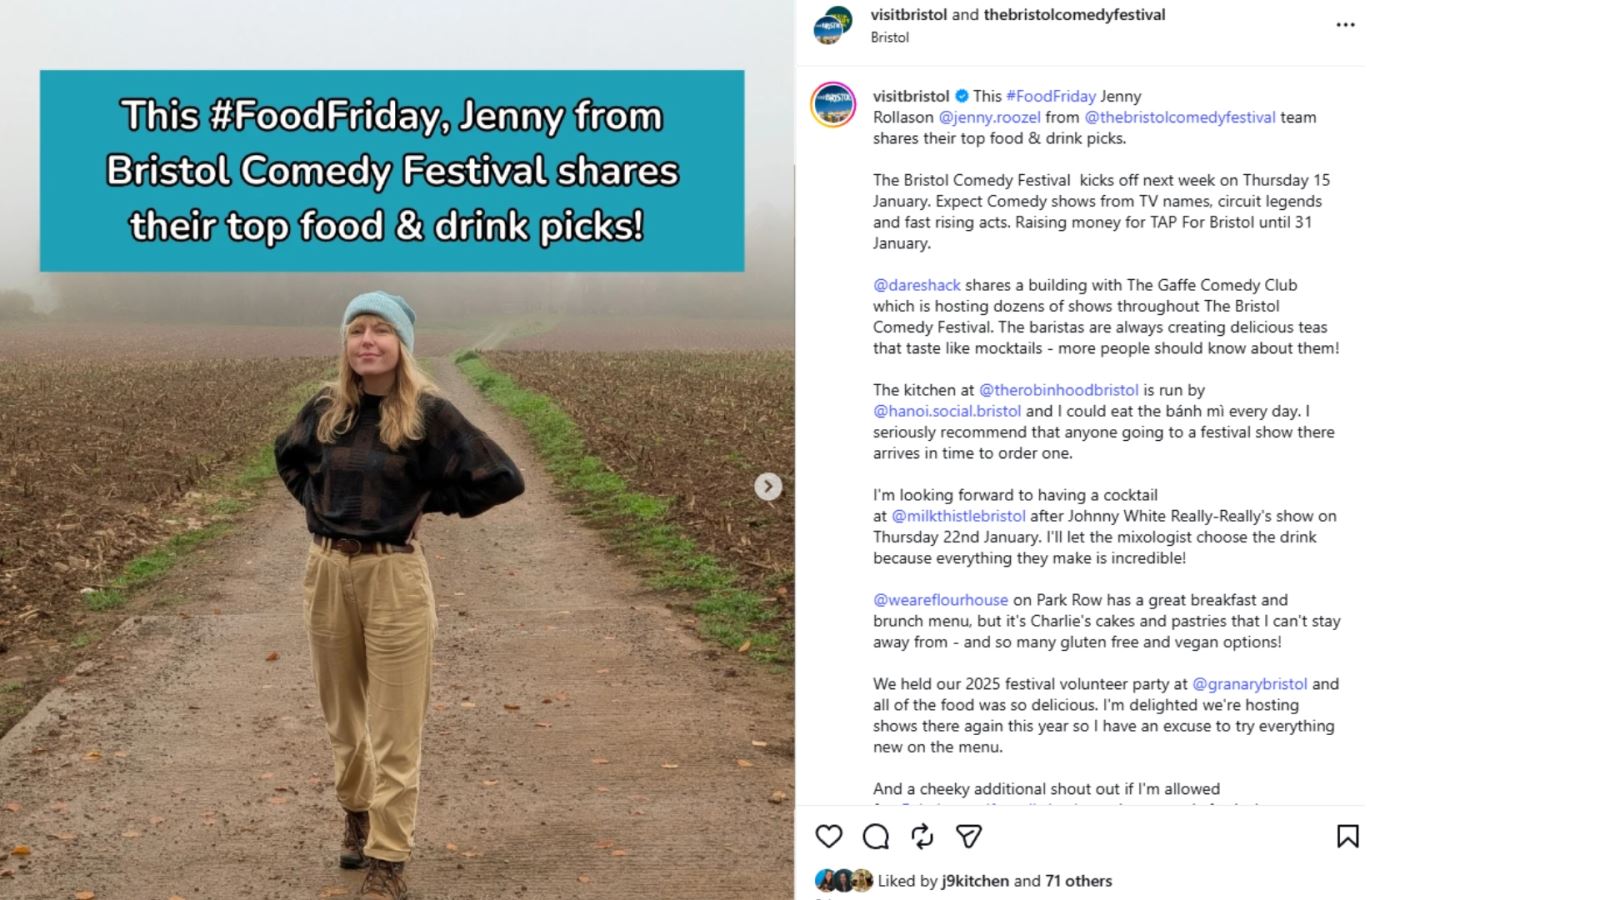Open the @milkthistlebristol mention link
Viewport: 1600px width, 900px height.
pos(958,516)
